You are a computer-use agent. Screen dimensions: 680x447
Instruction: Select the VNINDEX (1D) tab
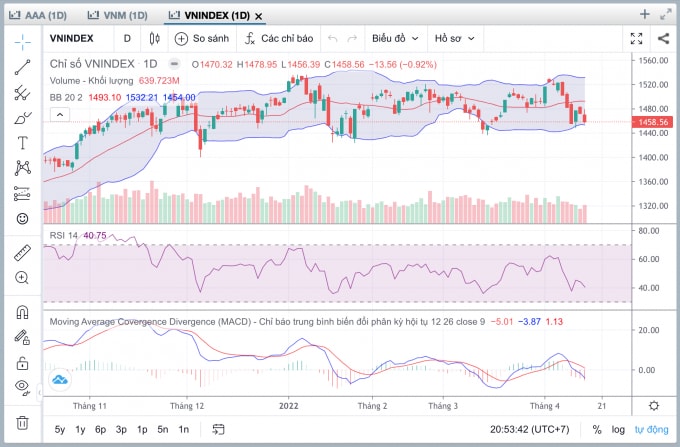pos(211,16)
